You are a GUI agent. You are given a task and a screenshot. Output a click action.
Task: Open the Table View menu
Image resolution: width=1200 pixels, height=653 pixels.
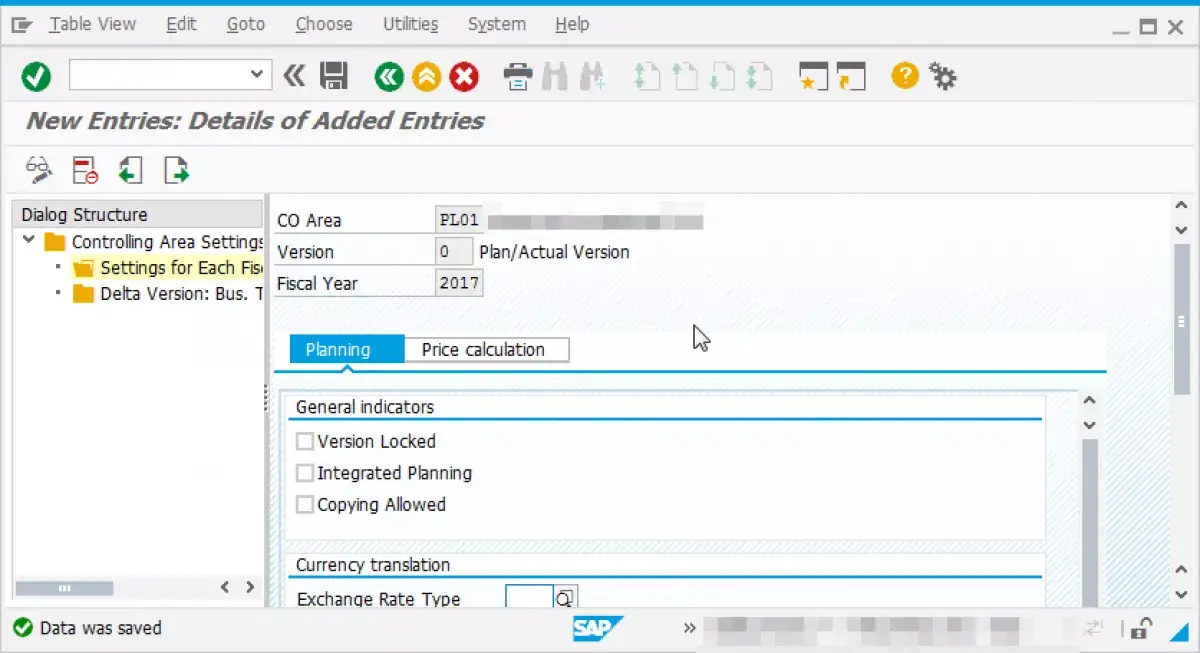click(93, 24)
